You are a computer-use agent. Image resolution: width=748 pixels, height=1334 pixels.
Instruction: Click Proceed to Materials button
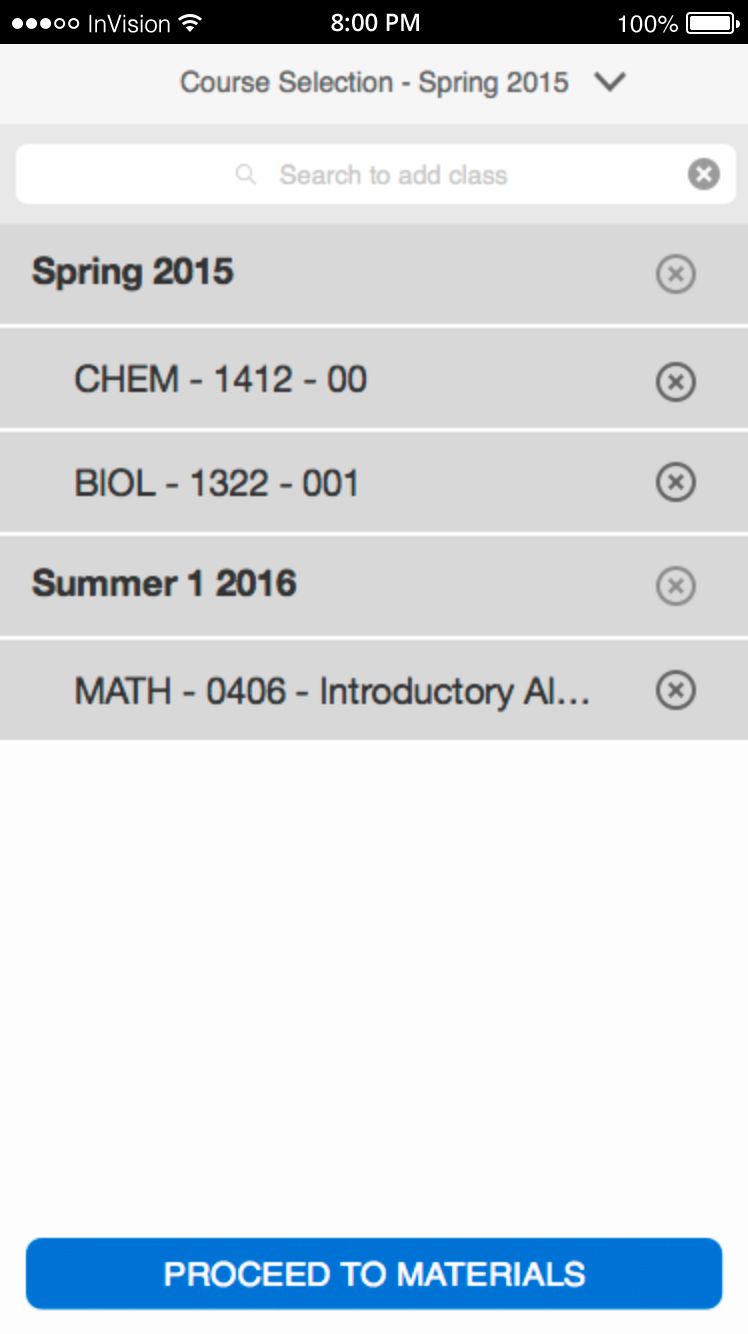pyautogui.click(x=374, y=1273)
